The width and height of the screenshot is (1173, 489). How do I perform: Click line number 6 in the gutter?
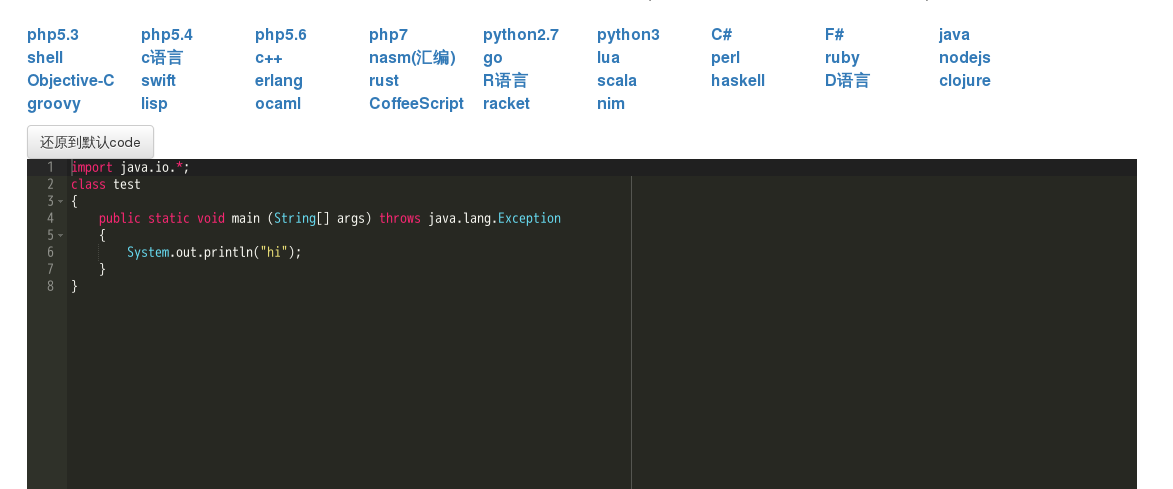50,253
